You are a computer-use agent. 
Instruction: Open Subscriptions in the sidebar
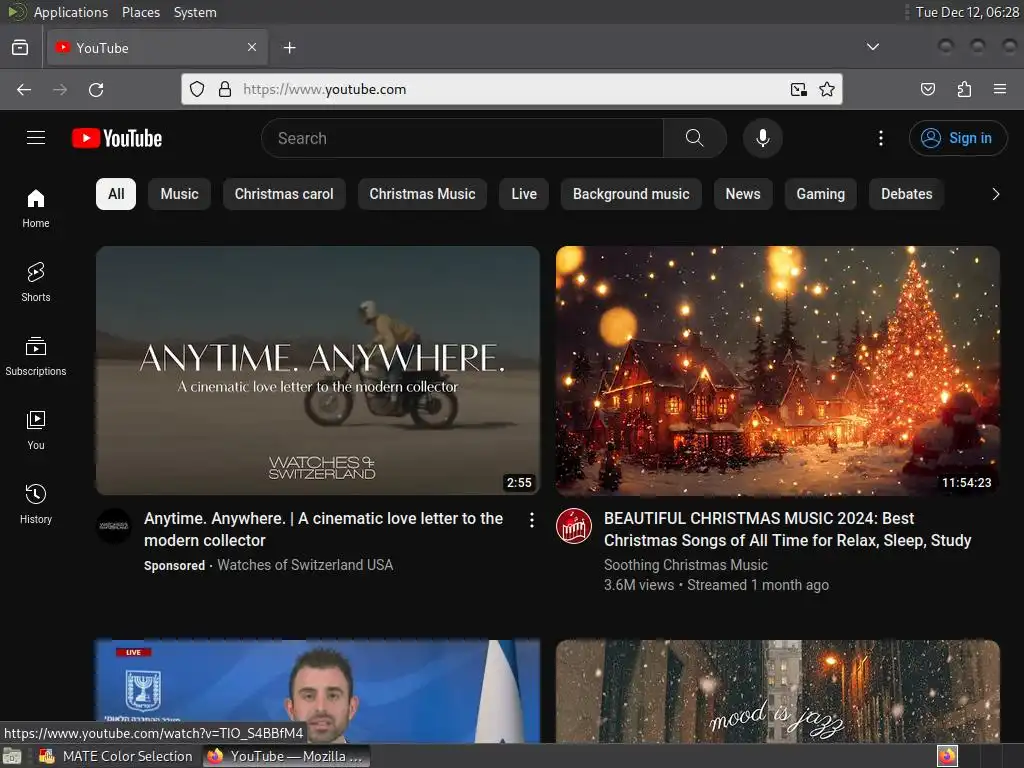point(36,356)
